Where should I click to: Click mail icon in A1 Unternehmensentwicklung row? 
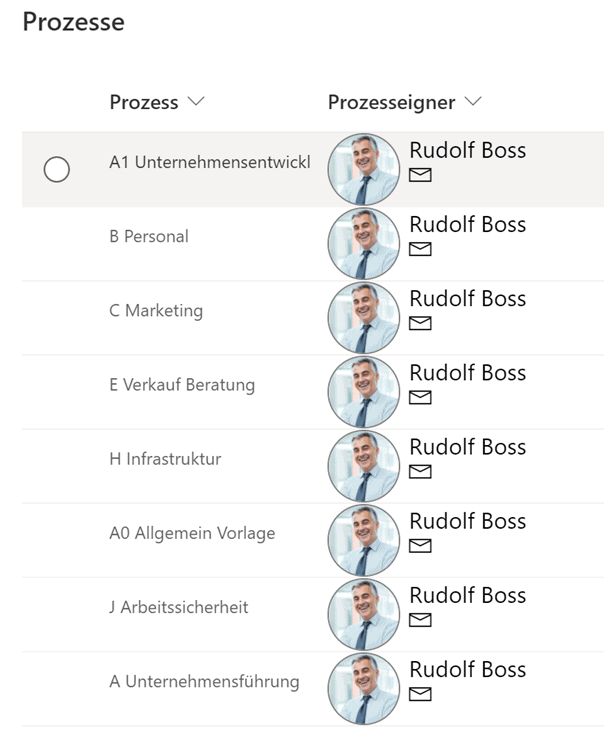pyautogui.click(x=420, y=175)
